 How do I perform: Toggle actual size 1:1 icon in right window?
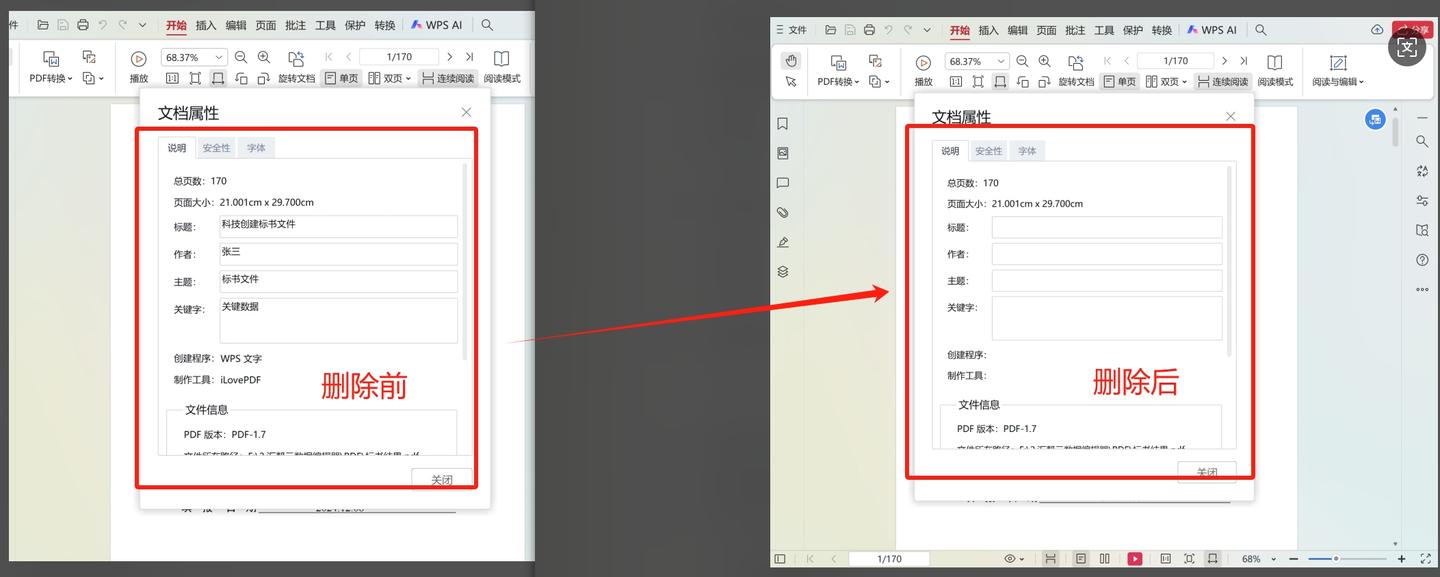point(956,82)
